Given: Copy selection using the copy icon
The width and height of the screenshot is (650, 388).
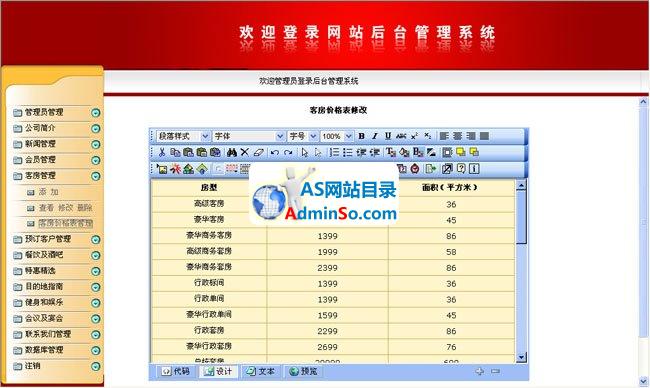Looking at the screenshot, I should (175, 152).
